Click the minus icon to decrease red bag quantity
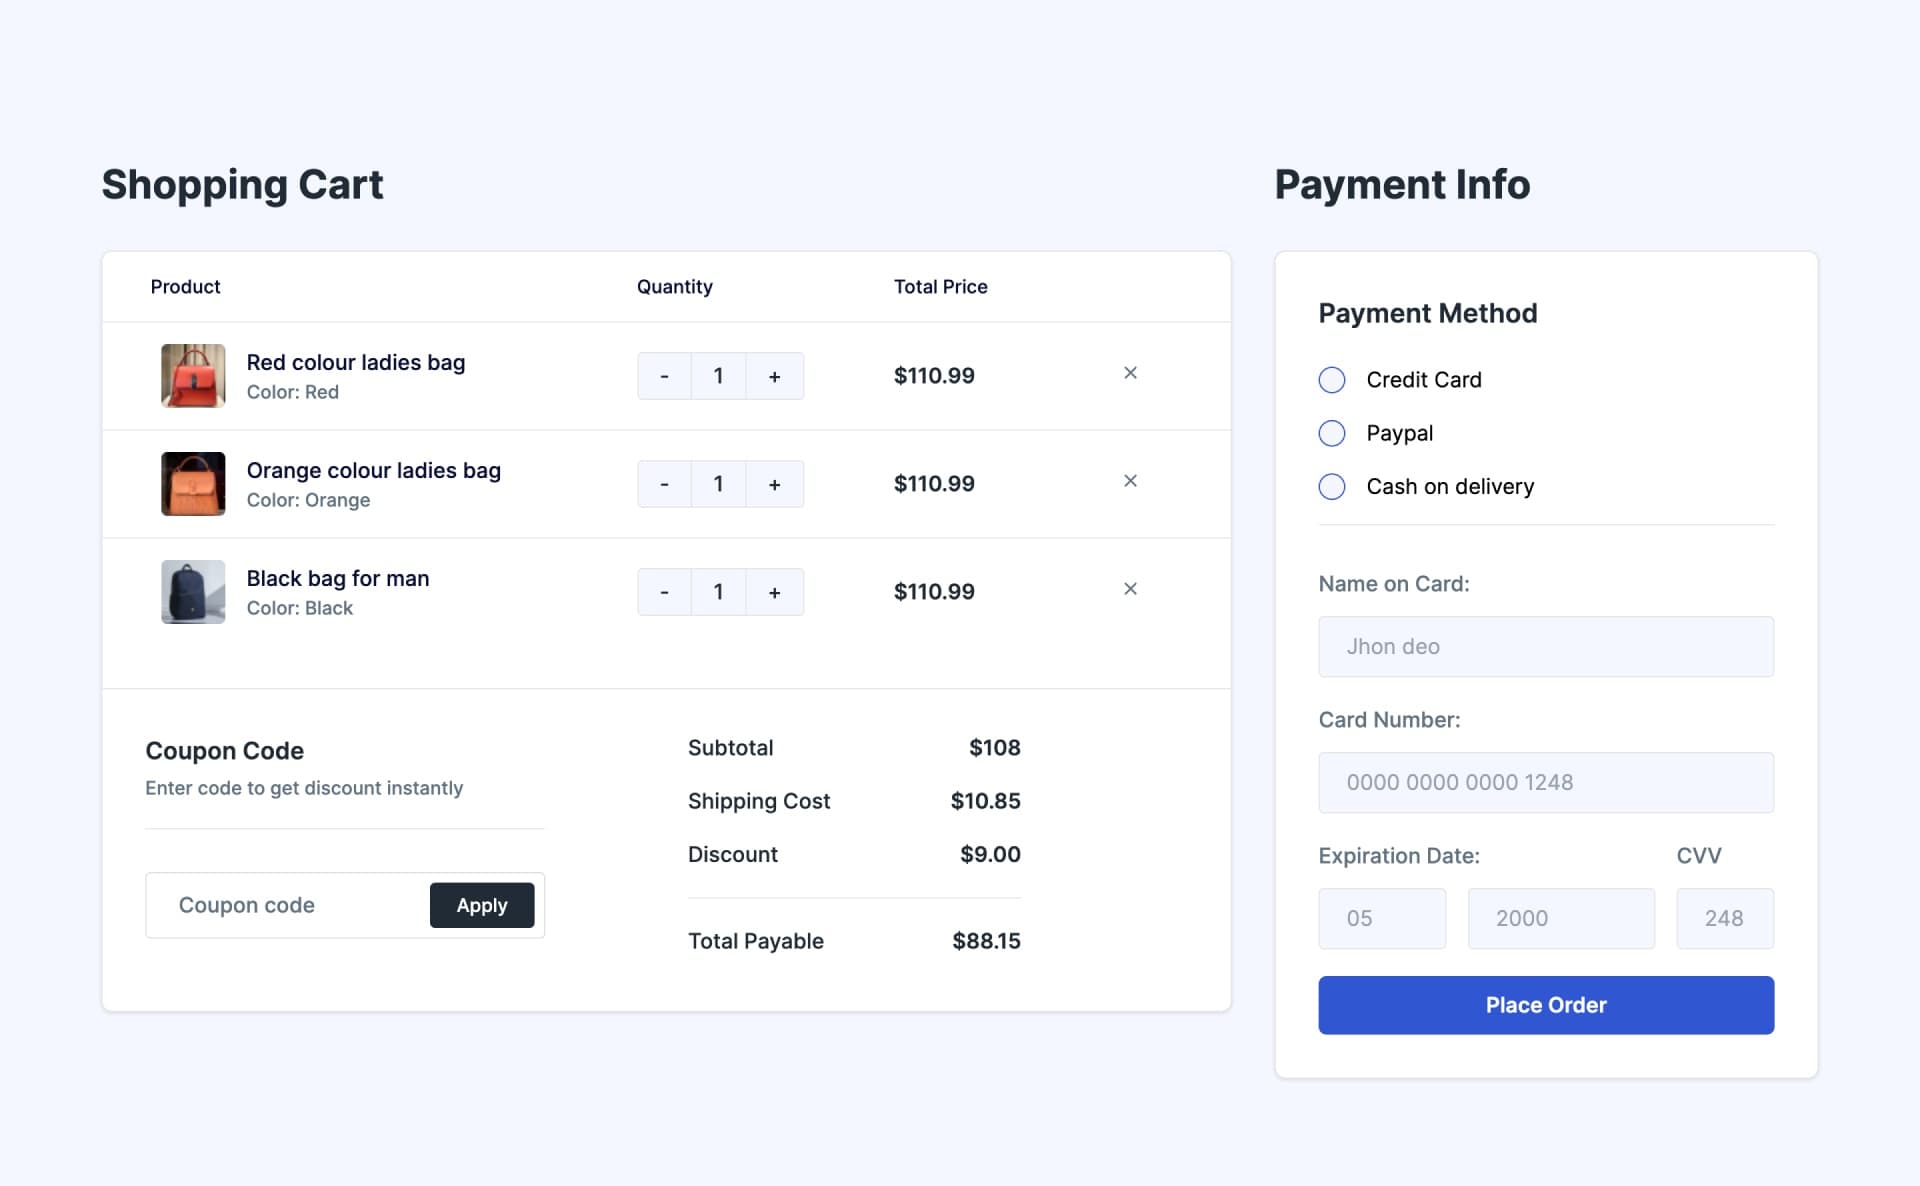 pyautogui.click(x=665, y=374)
